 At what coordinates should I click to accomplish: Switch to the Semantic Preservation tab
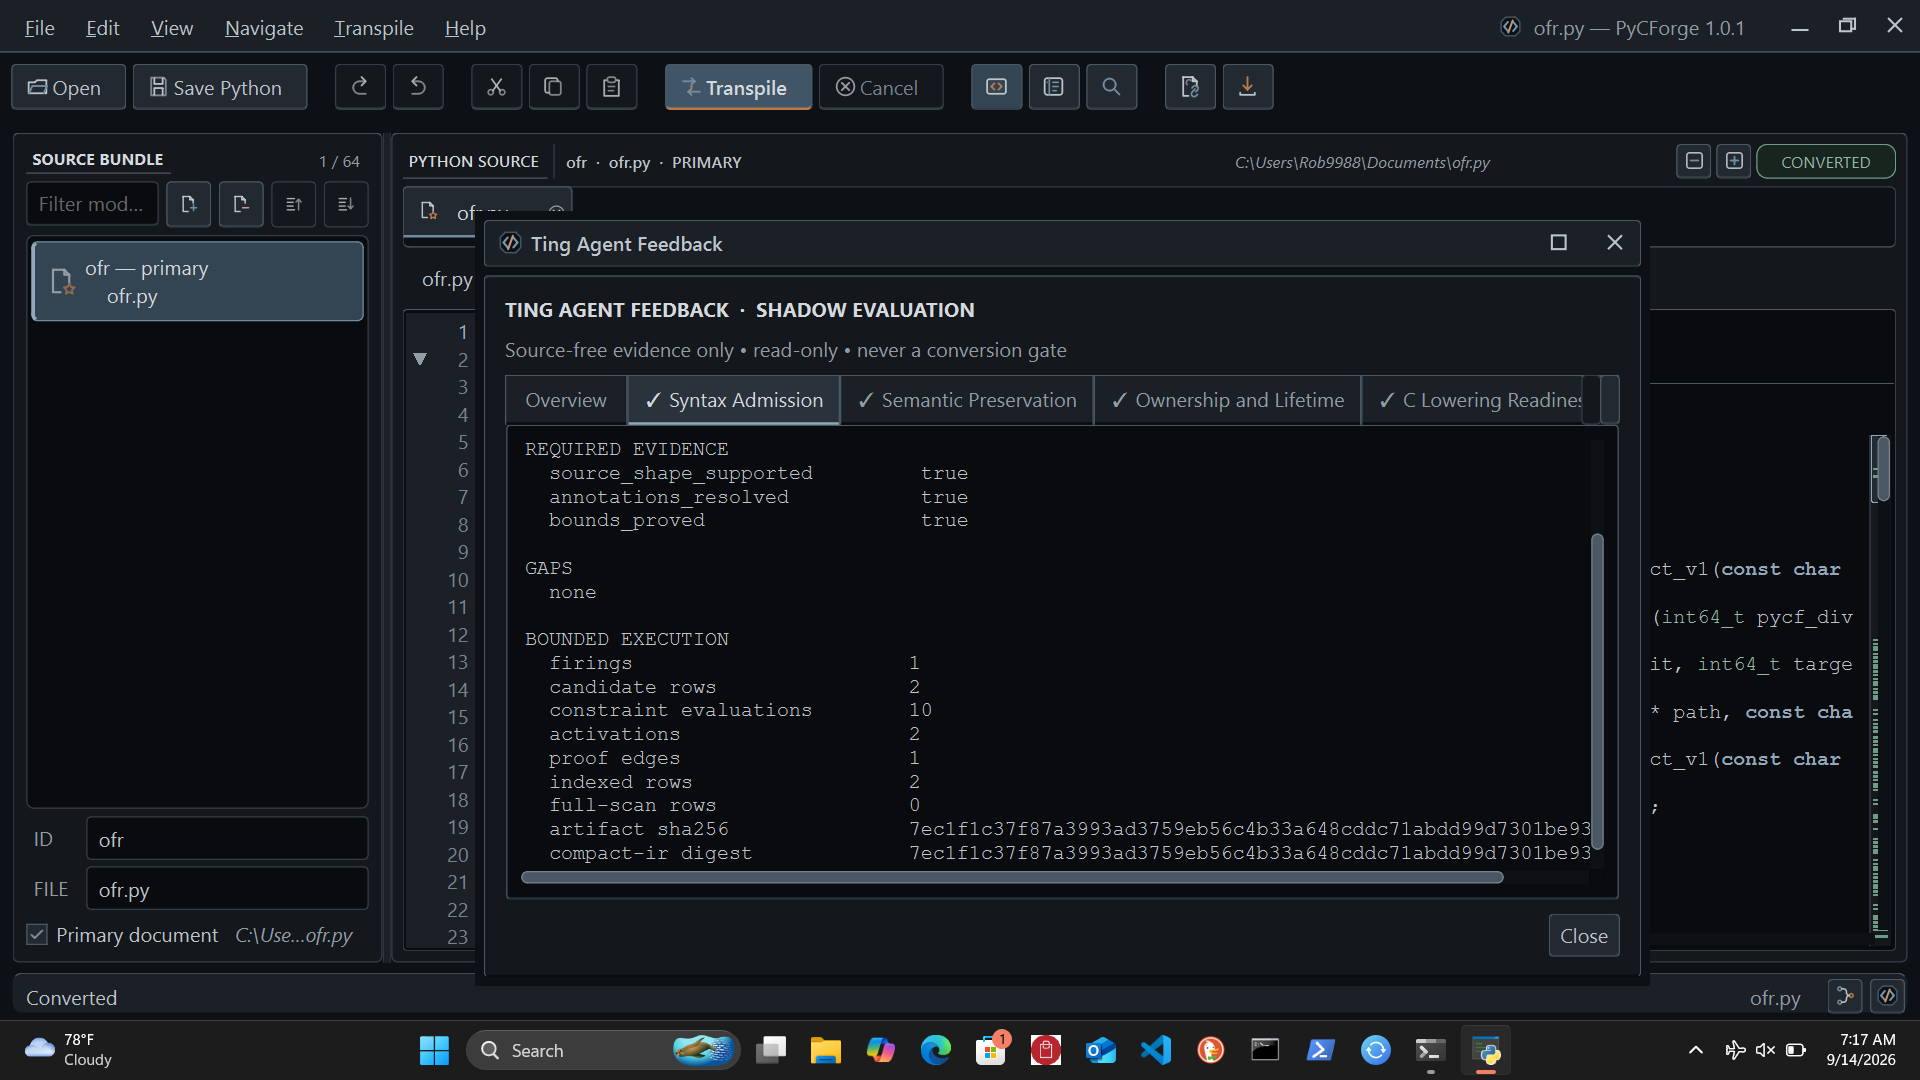967,400
